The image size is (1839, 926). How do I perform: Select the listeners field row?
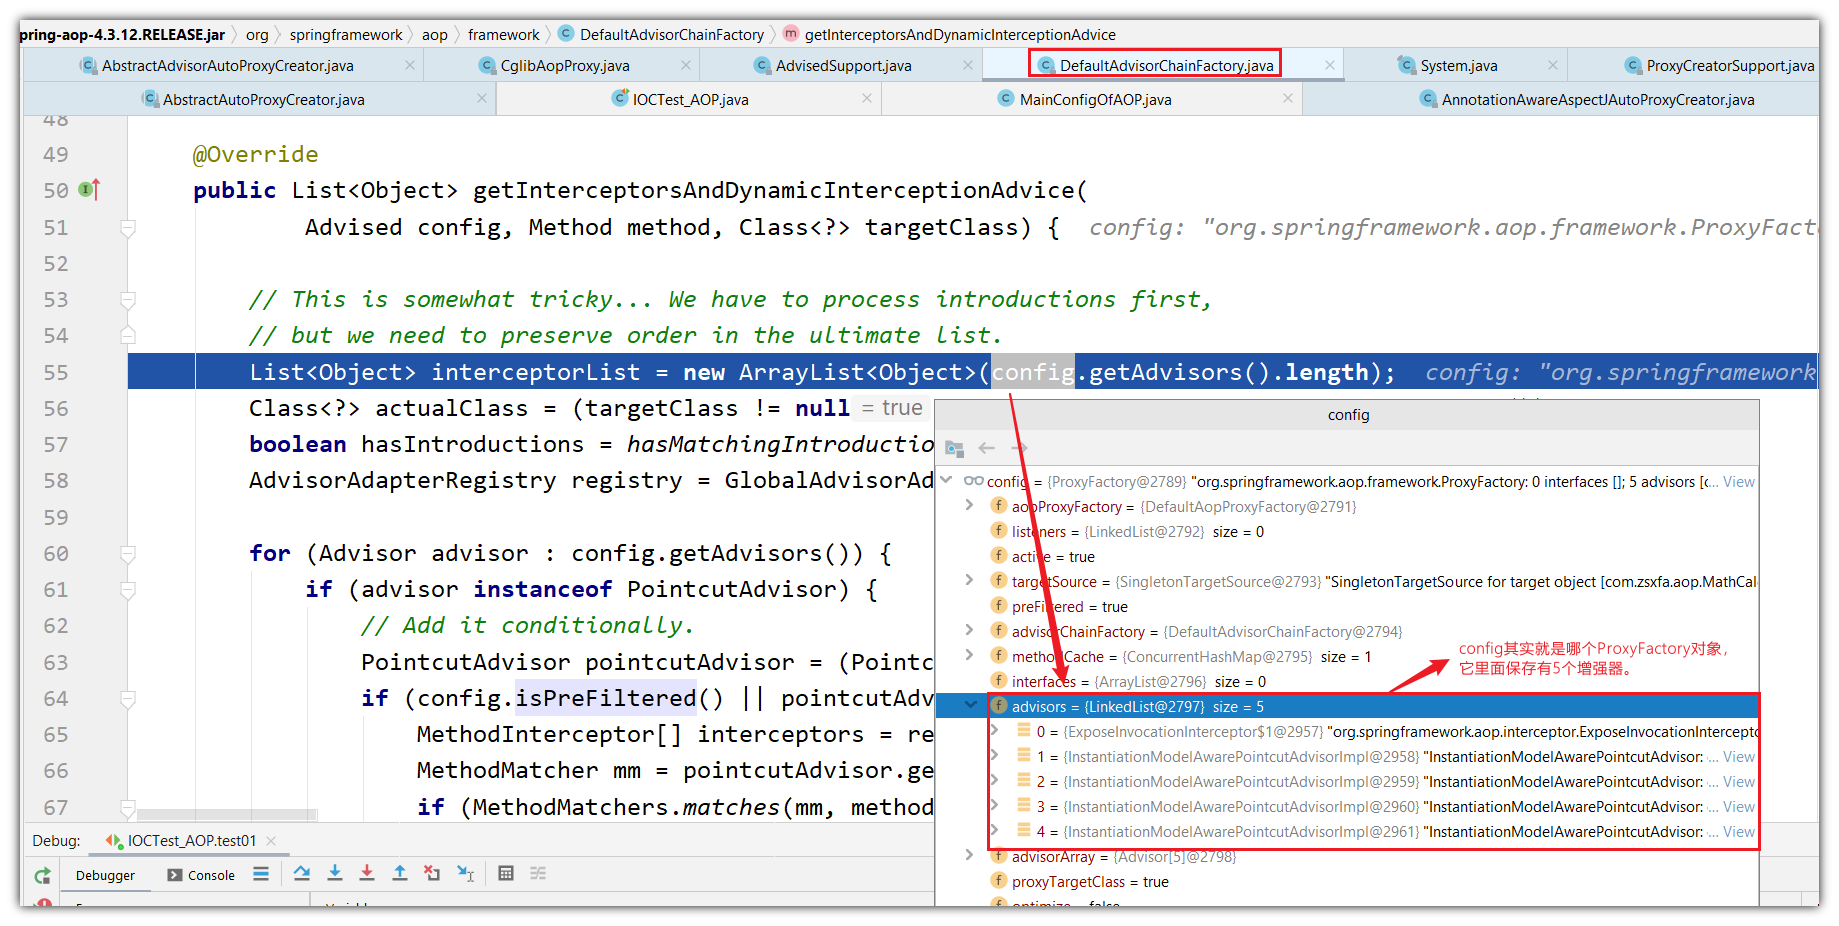coord(1346,531)
